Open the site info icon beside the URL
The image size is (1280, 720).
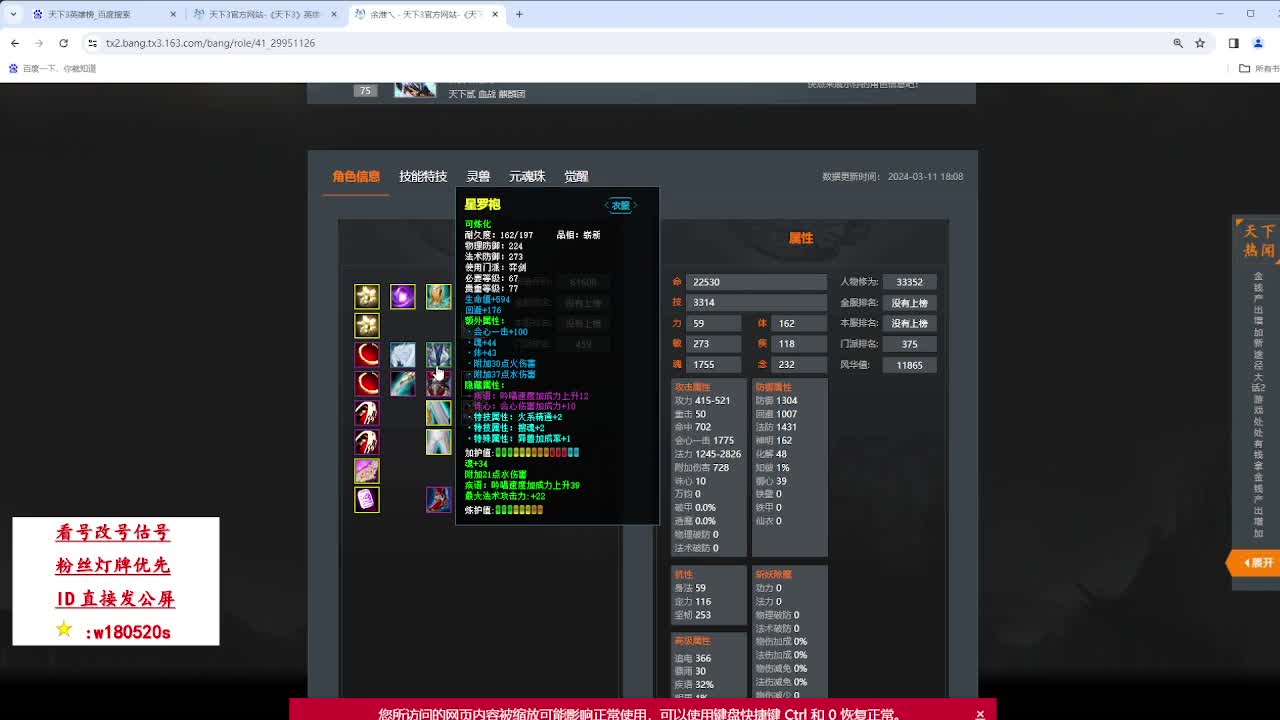point(92,43)
